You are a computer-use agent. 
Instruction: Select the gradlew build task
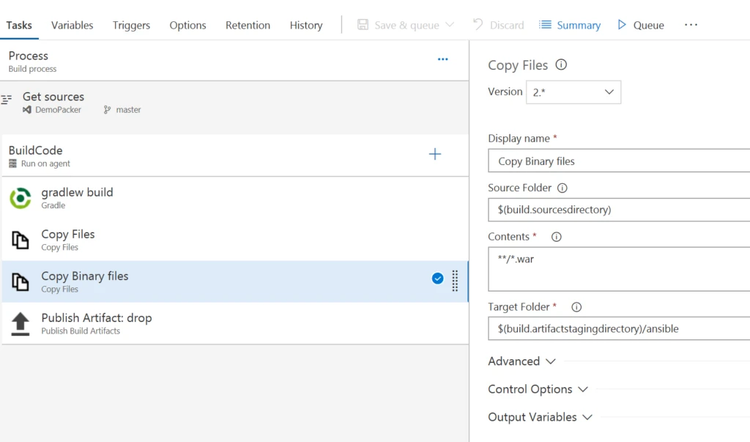tap(234, 198)
